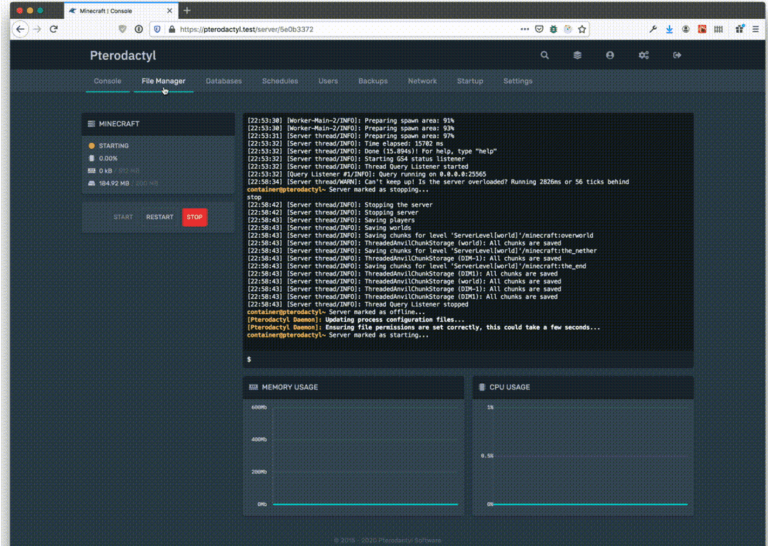Click the STARTING status text

[x=114, y=146]
